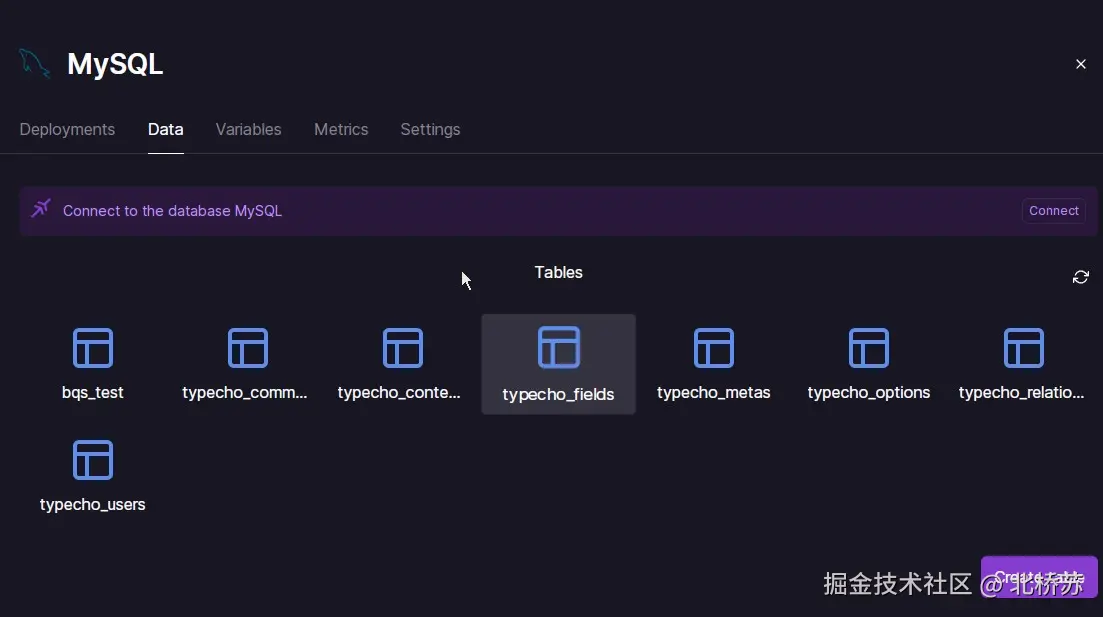
Task: Click the typecho_fields label
Action: [x=559, y=395]
